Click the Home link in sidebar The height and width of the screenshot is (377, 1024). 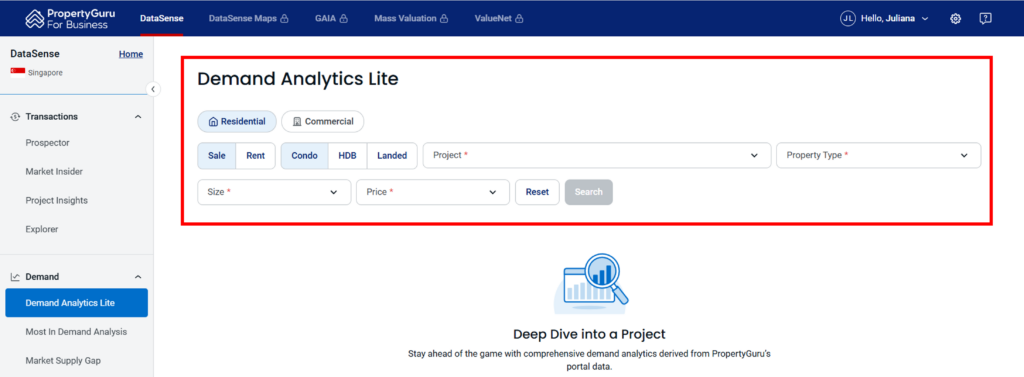(131, 54)
